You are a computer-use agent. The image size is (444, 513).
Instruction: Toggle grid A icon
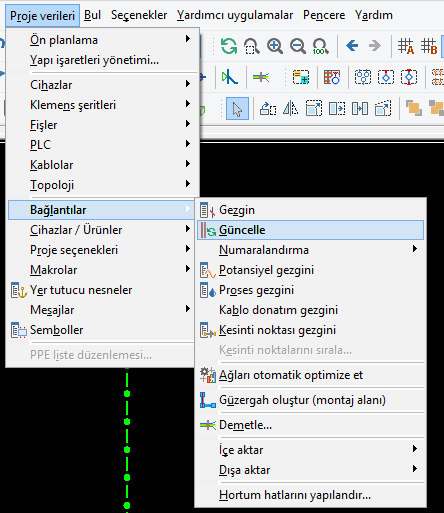coord(406,46)
